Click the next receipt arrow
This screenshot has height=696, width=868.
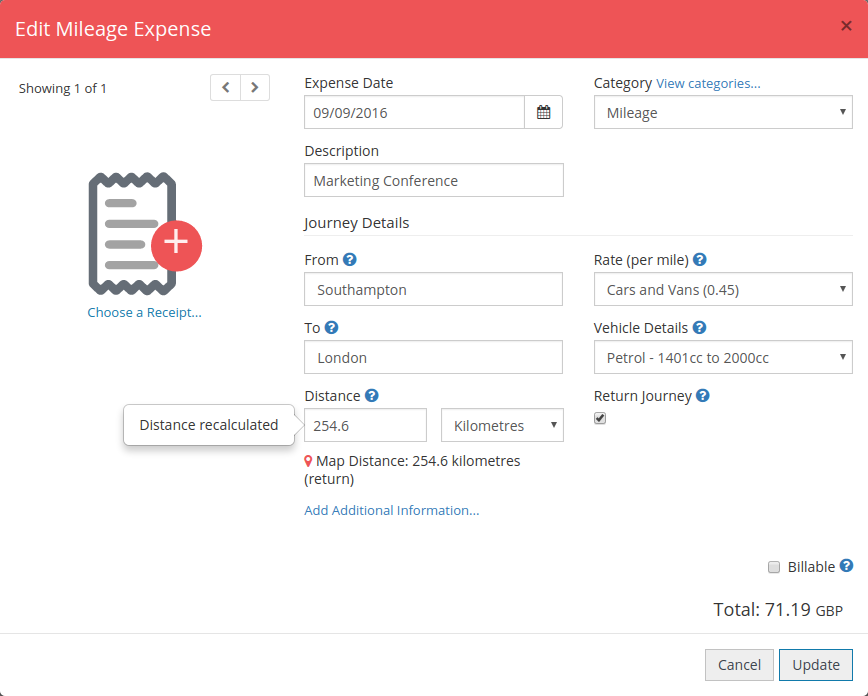[x=255, y=87]
